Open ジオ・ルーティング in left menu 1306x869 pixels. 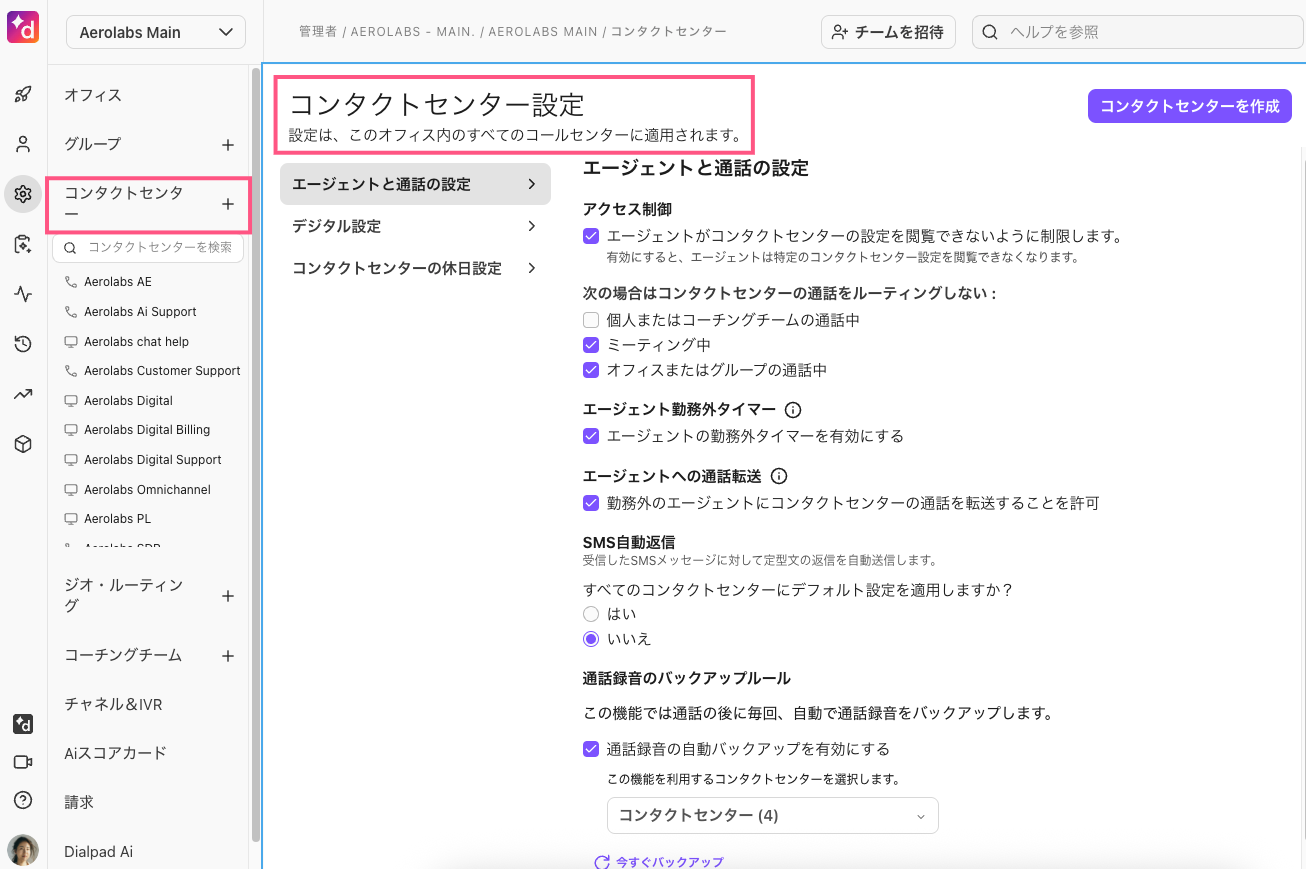pyautogui.click(x=124, y=595)
